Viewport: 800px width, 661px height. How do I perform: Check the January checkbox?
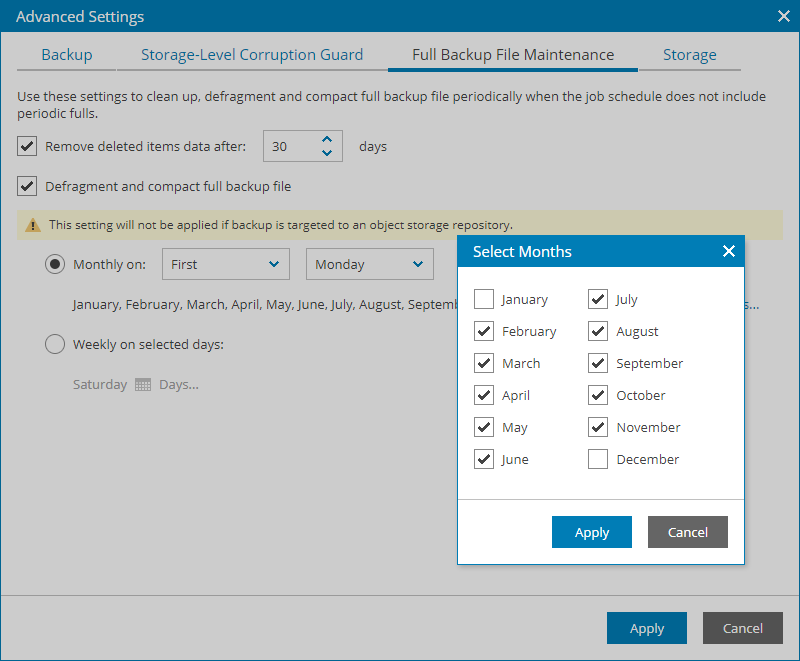click(x=484, y=299)
